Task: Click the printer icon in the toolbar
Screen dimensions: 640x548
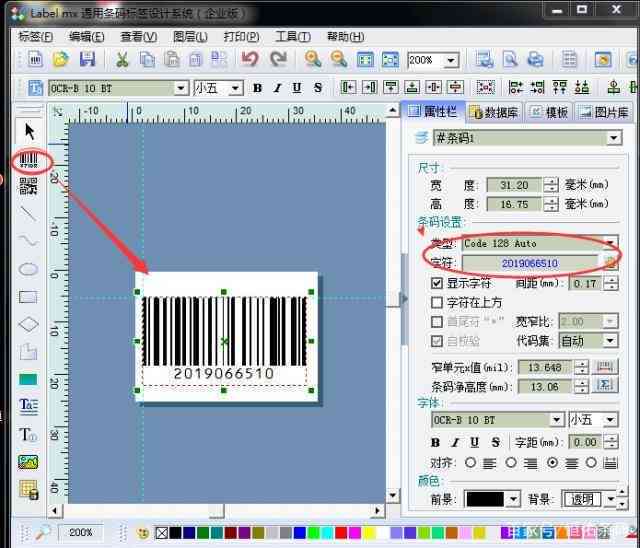Action: pos(535,60)
